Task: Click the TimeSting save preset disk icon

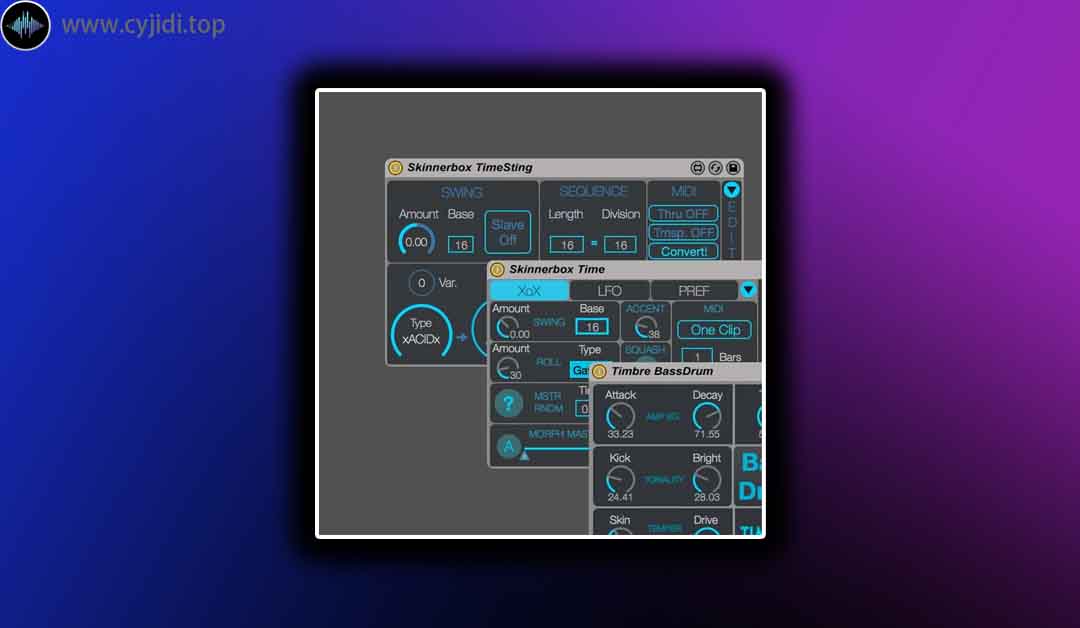Action: pos(733,168)
